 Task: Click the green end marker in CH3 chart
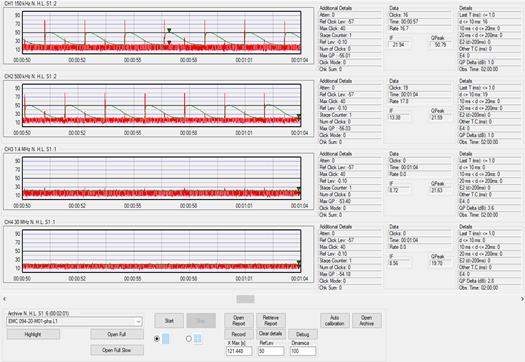(299, 189)
